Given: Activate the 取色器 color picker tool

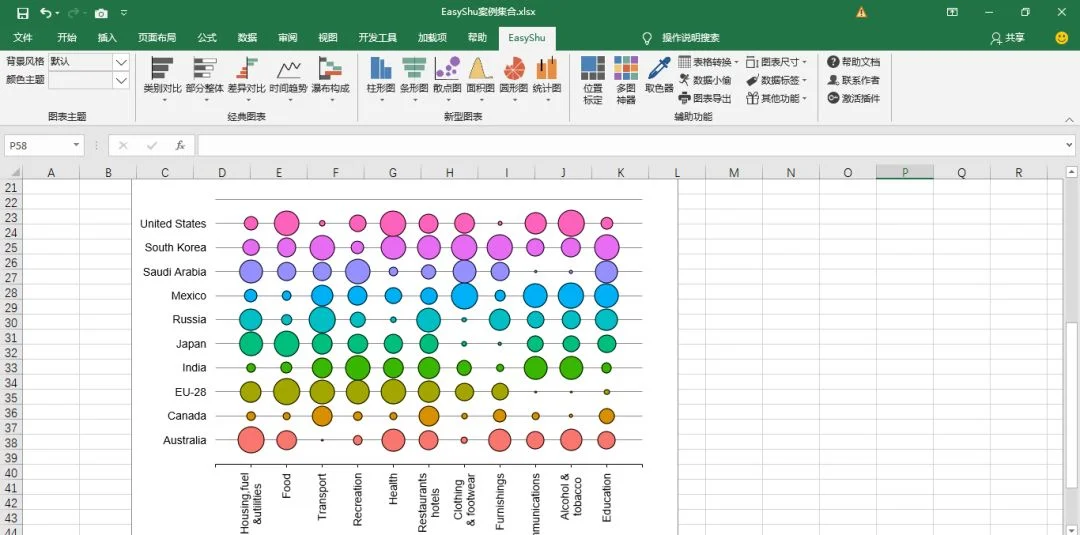Looking at the screenshot, I should click(x=658, y=76).
